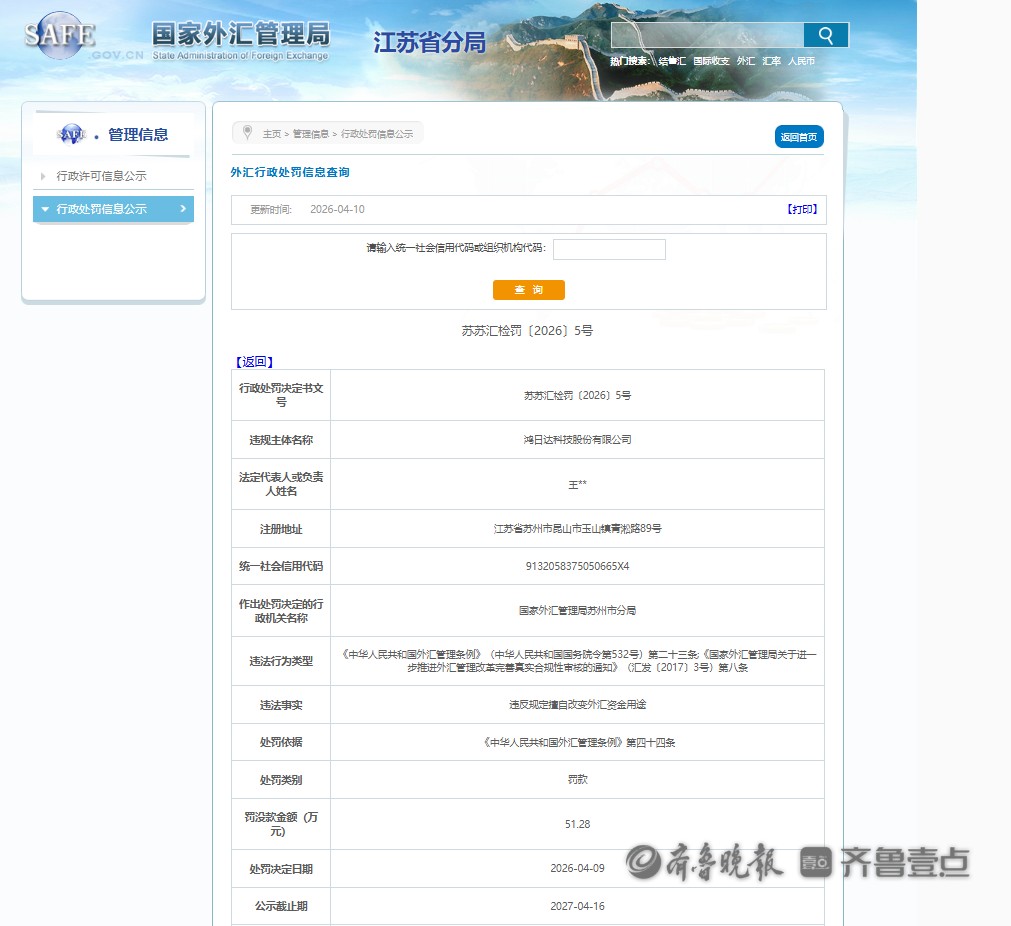This screenshot has width=1011, height=926.
Task: Click the 【返回】 back link
Action: point(254,362)
